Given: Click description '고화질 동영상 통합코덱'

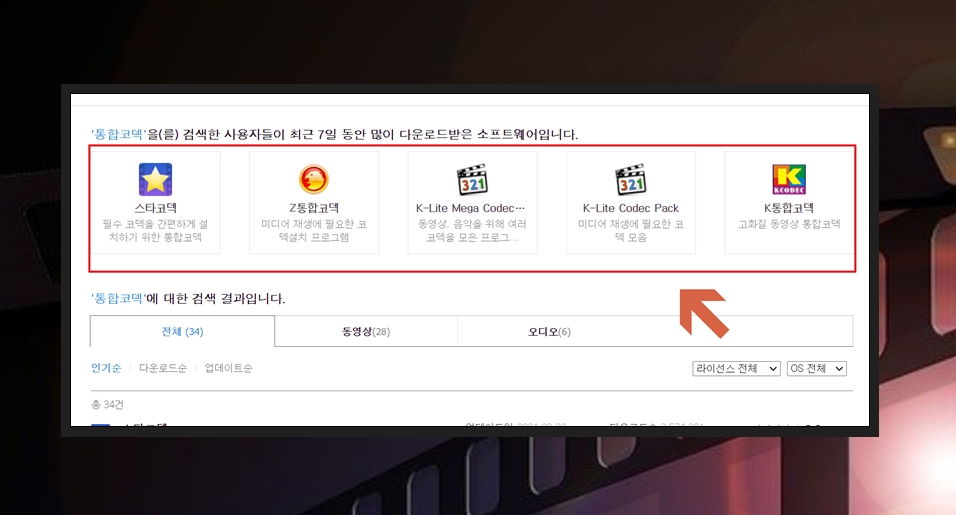Looking at the screenshot, I should click(789, 224).
